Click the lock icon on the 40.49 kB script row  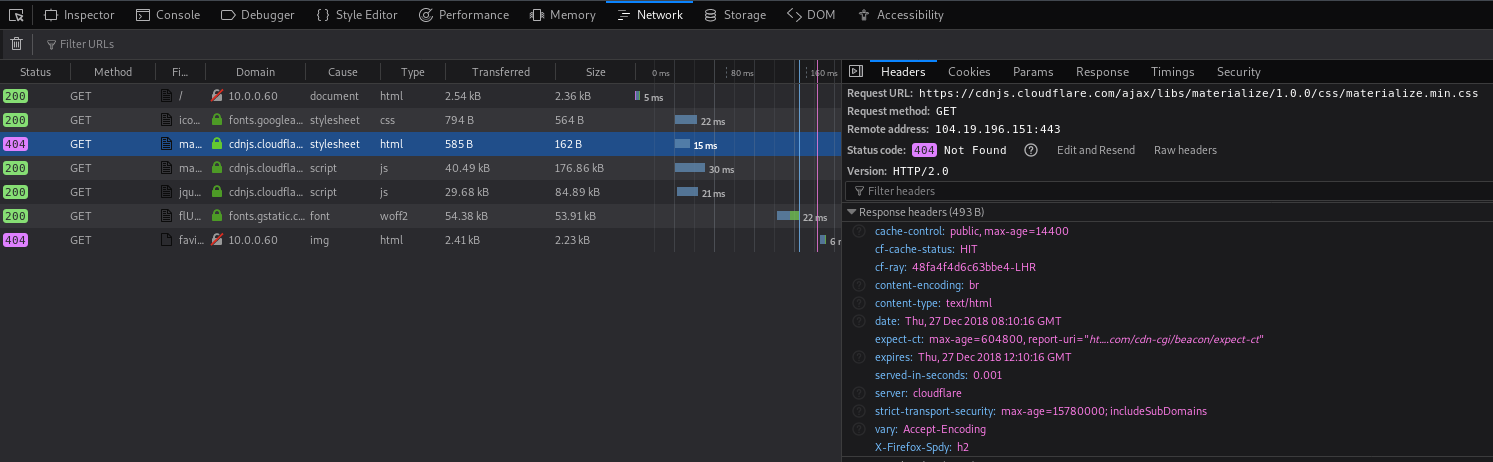coord(216,168)
